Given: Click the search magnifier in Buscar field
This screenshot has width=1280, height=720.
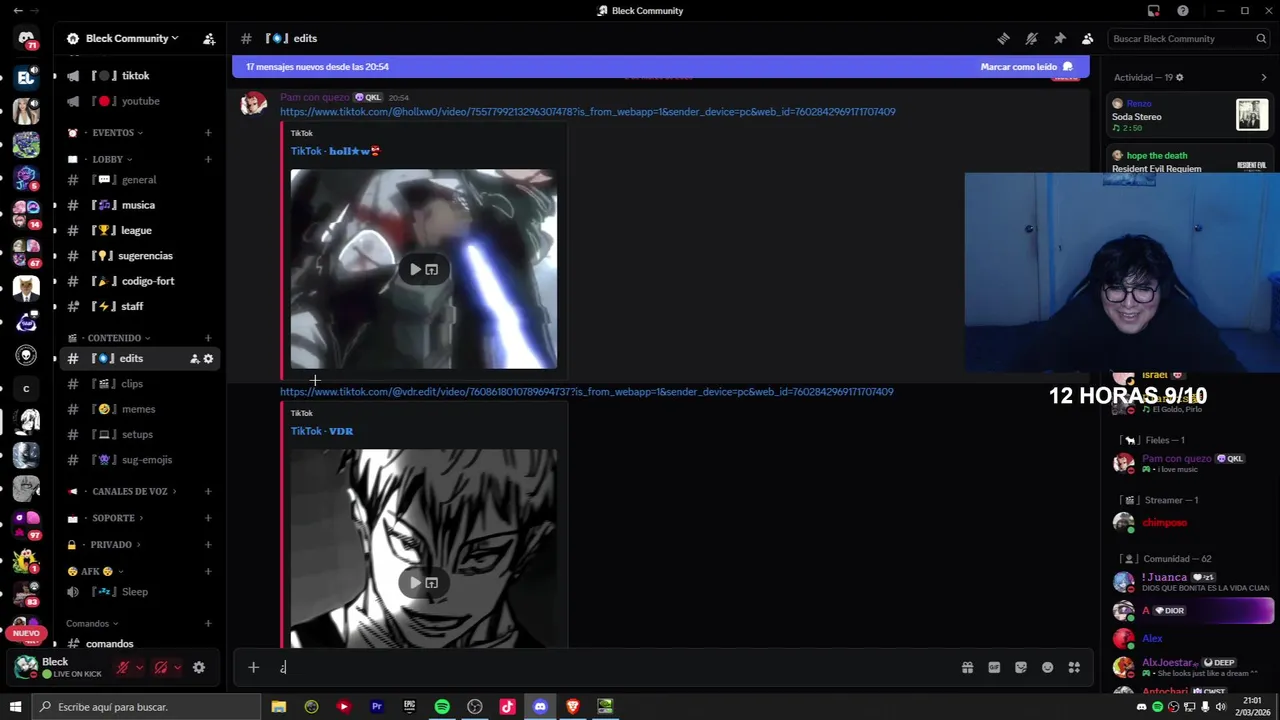Looking at the screenshot, I should coord(1261,39).
